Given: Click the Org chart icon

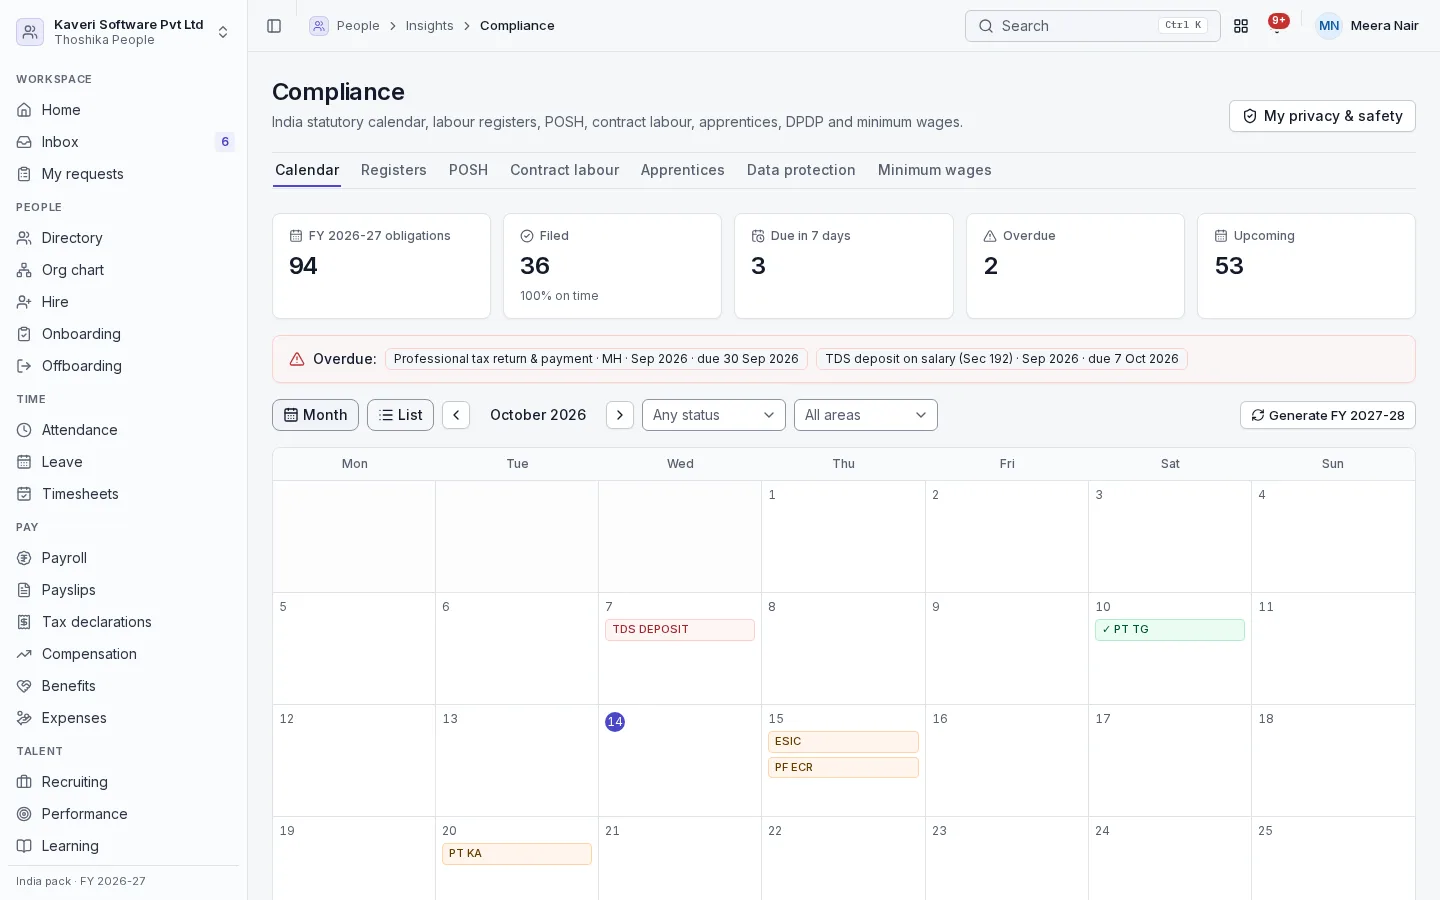Looking at the screenshot, I should click(x=24, y=270).
